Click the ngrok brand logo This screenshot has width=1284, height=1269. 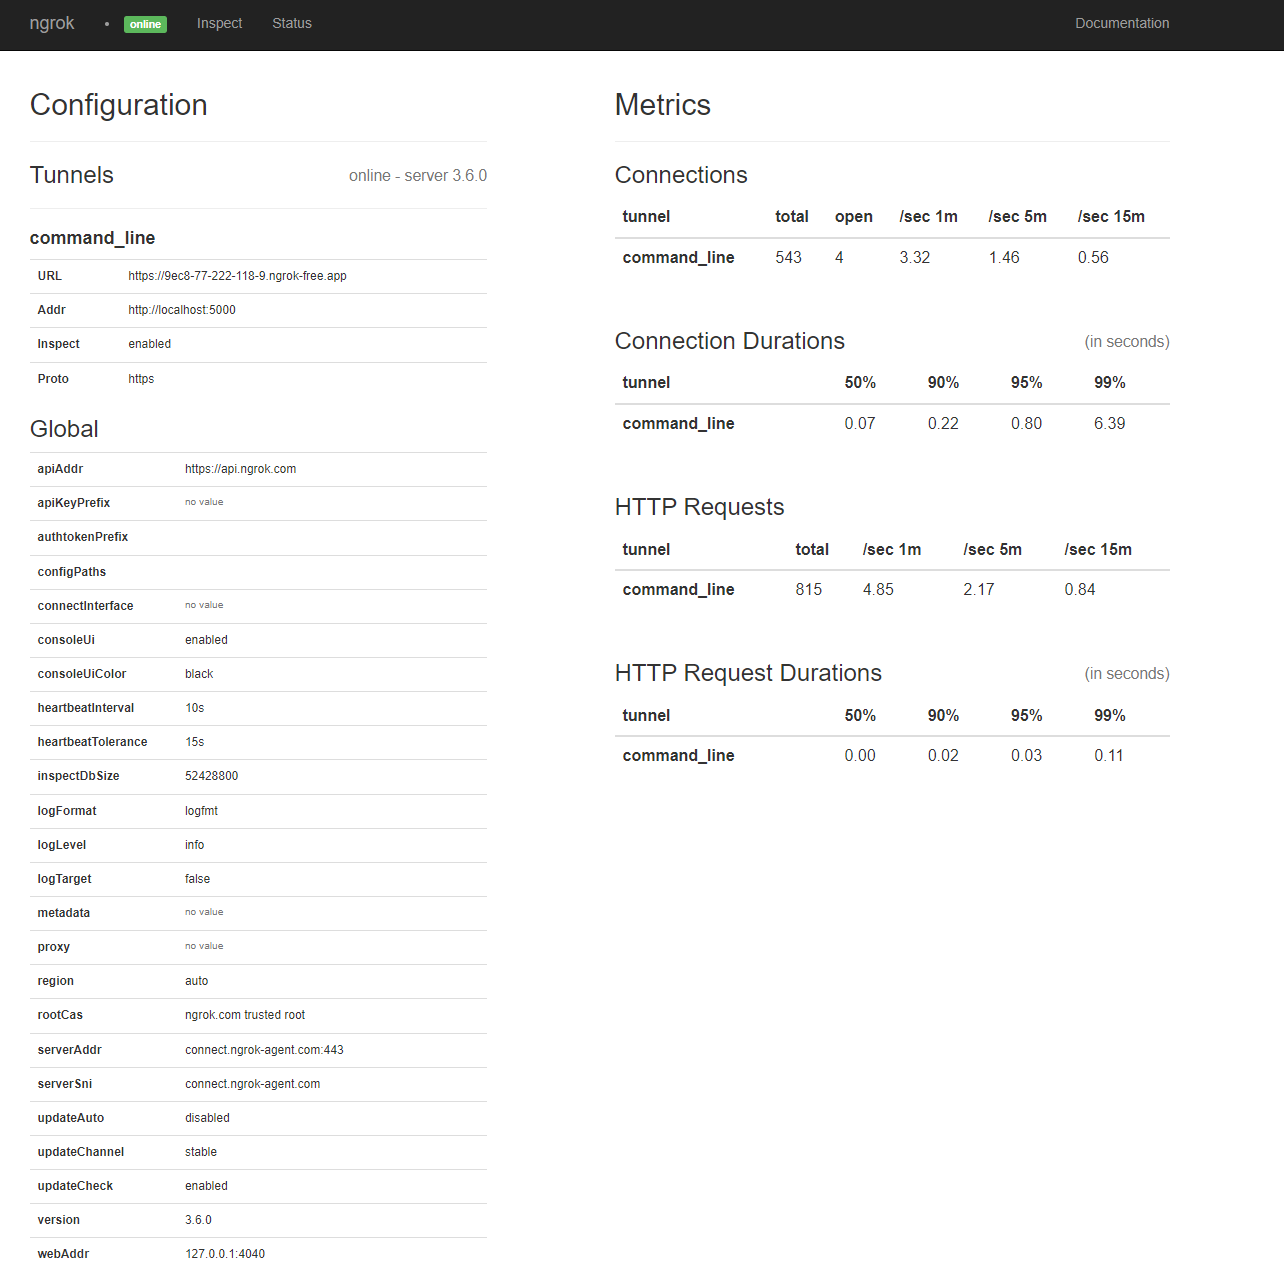52,23
